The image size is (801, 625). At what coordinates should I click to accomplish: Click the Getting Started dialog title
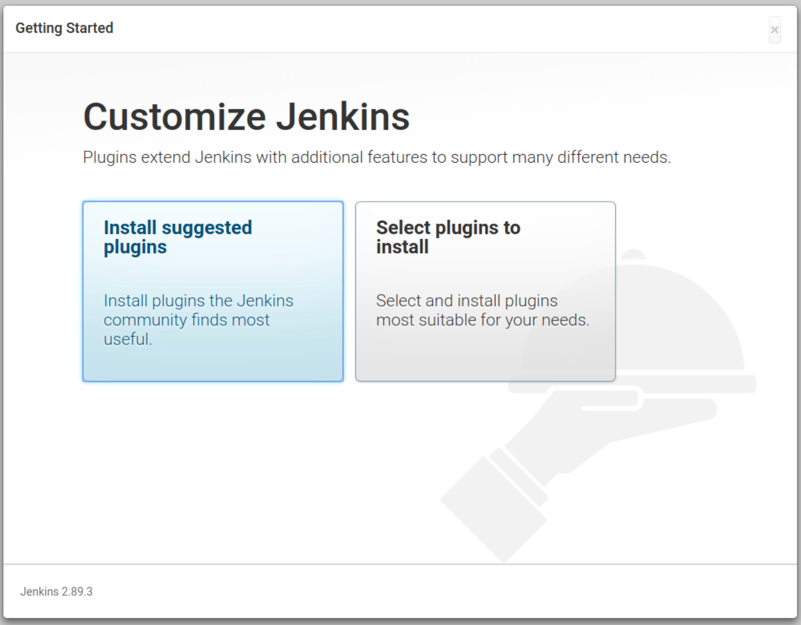pos(63,28)
